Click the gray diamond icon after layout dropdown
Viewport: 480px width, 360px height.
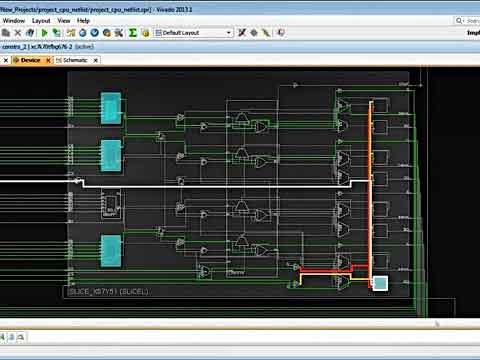pos(254,33)
